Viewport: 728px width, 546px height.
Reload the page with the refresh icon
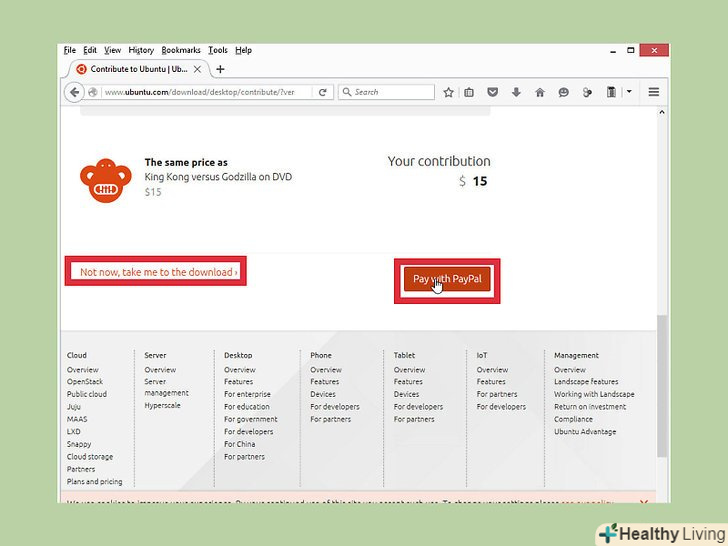[x=323, y=92]
